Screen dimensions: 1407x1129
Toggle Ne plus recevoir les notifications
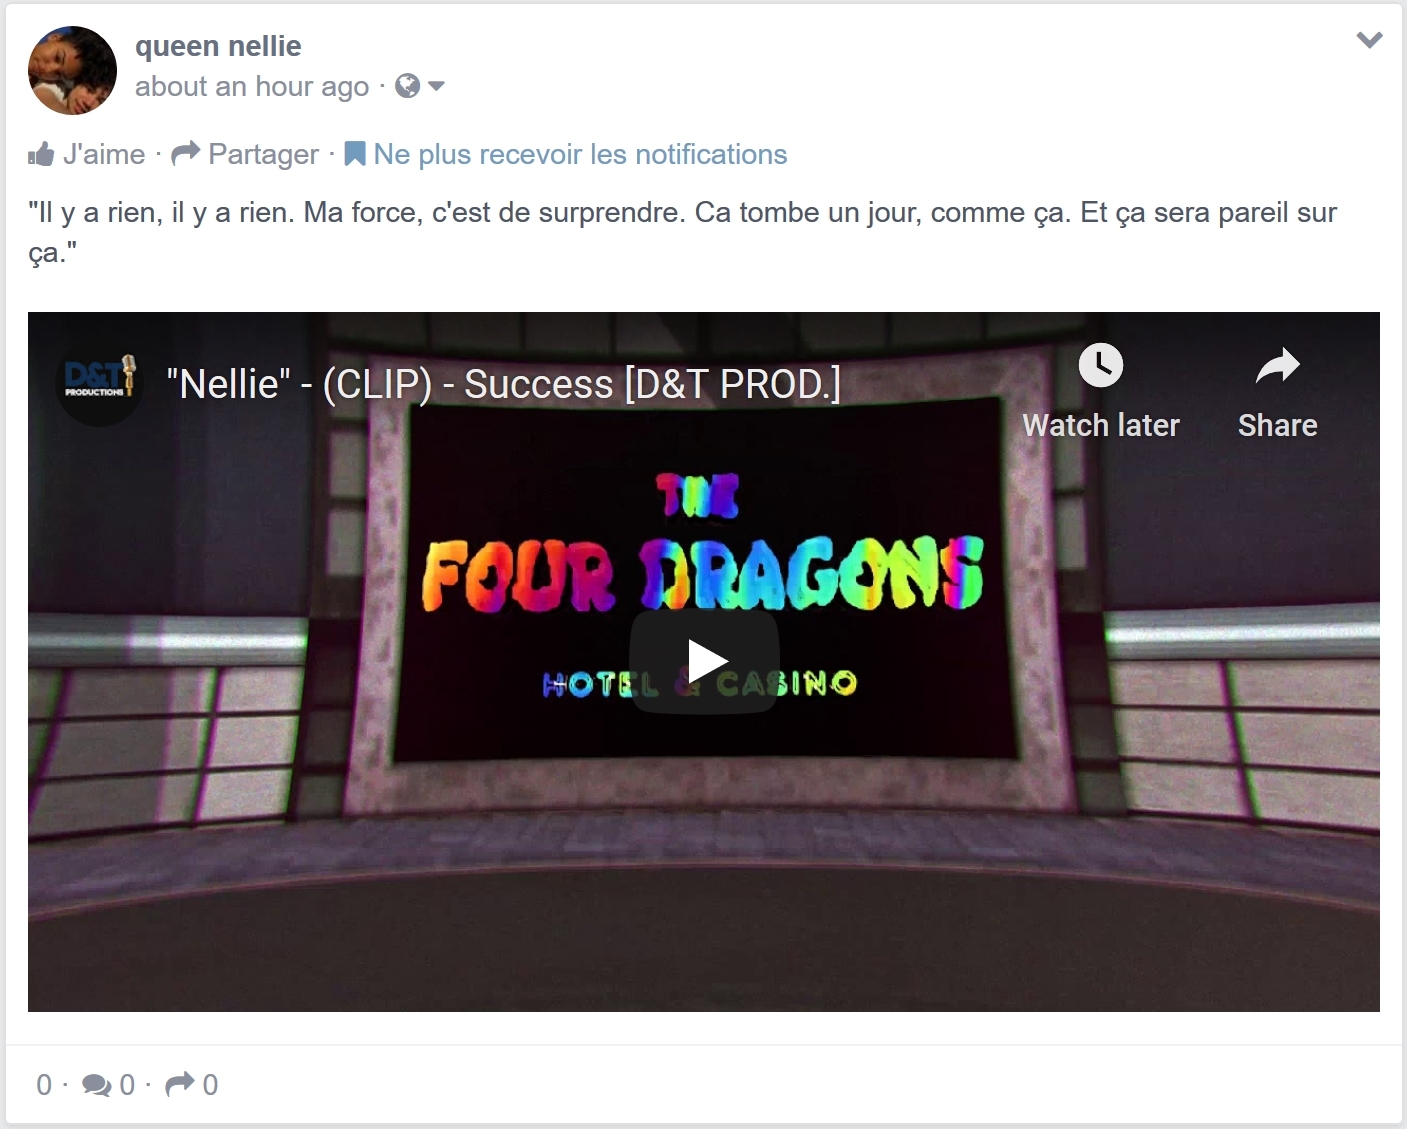(x=580, y=154)
